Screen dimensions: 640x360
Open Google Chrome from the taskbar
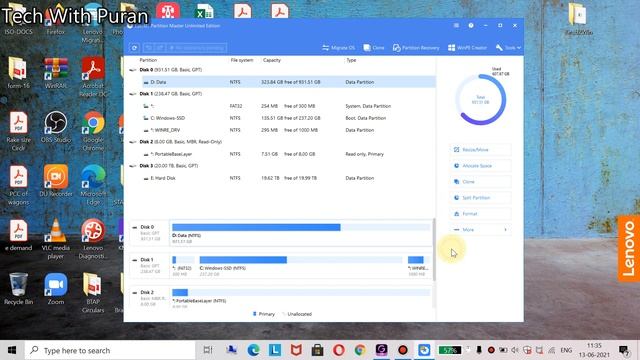(x=360, y=350)
